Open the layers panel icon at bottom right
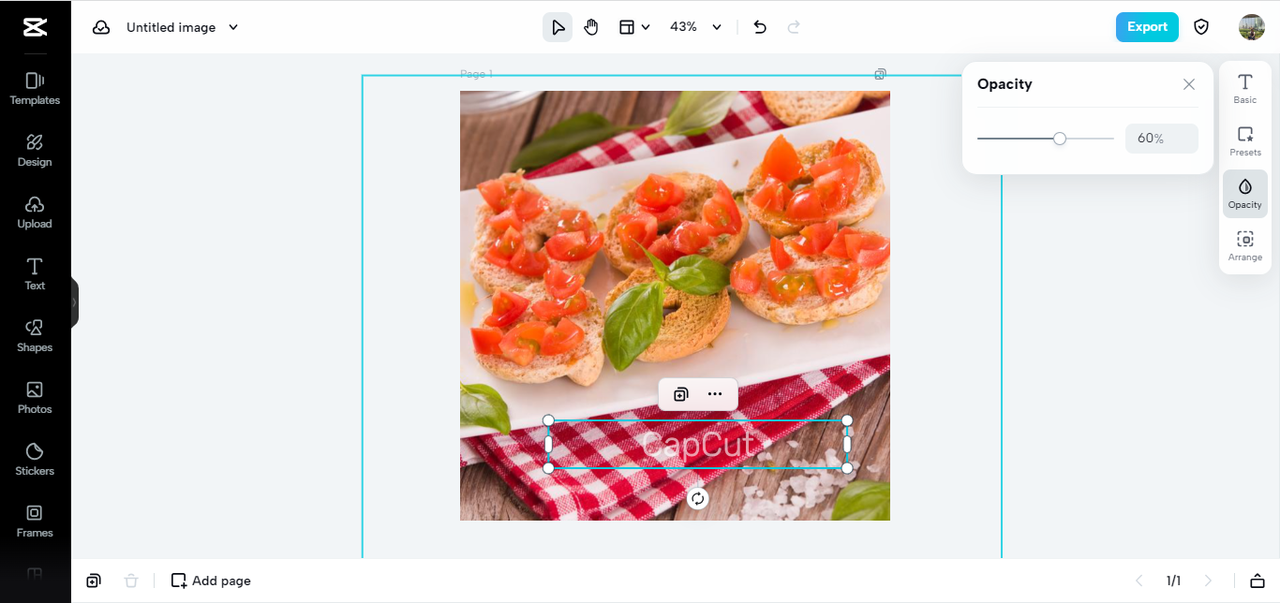Image resolution: width=1280 pixels, height=603 pixels. 1257,581
